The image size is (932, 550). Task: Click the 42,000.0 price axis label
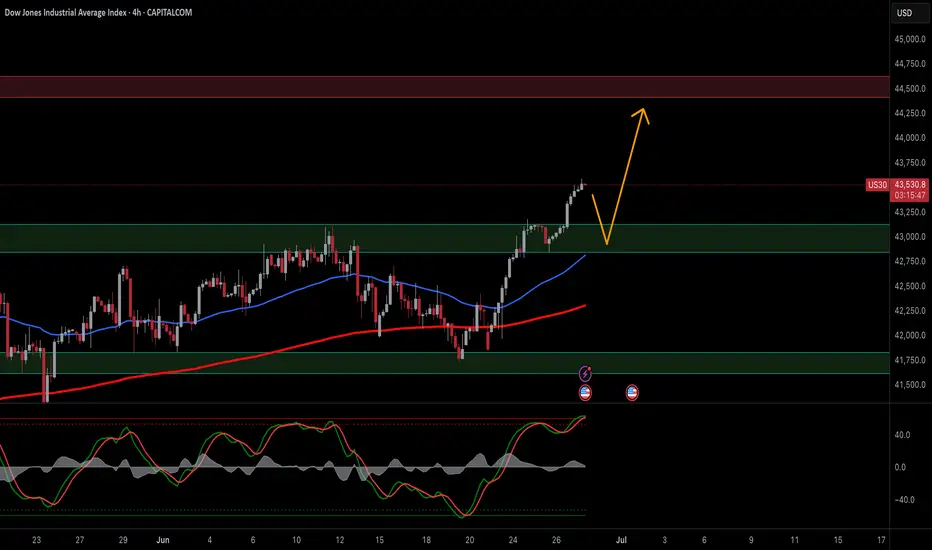coord(910,335)
